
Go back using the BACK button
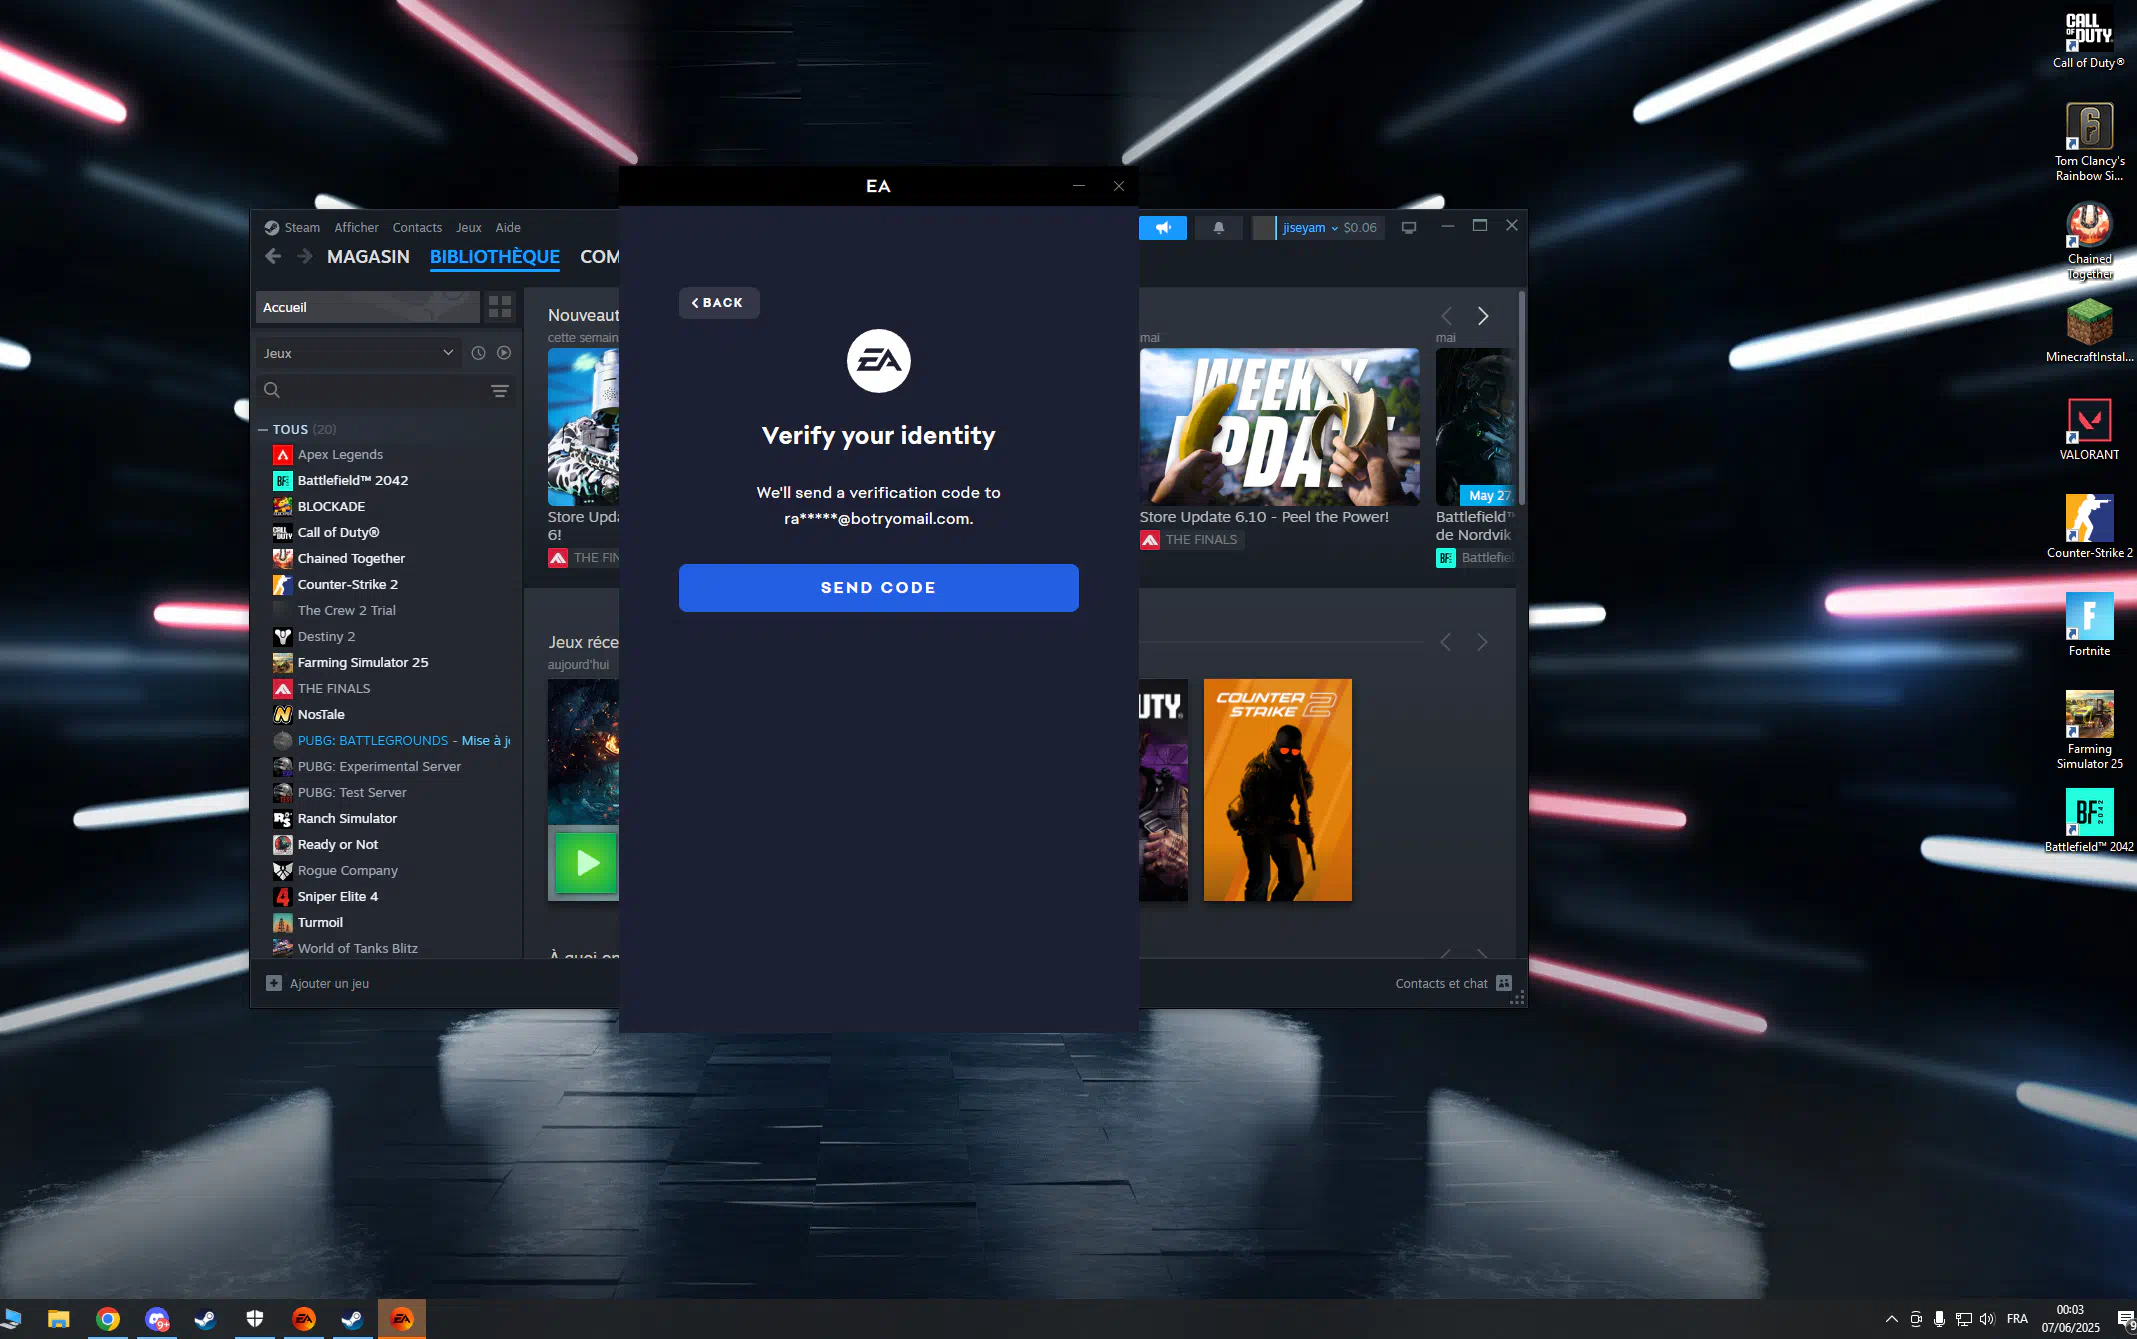pos(718,302)
